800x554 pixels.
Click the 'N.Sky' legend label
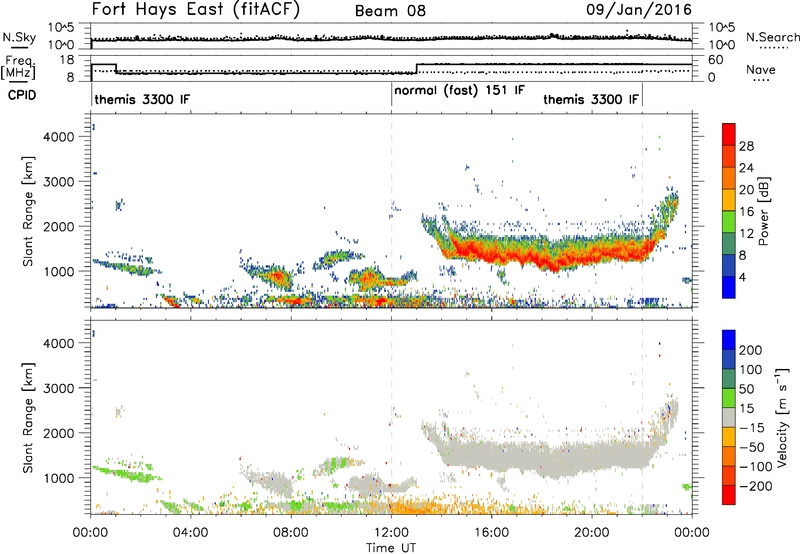coord(19,37)
